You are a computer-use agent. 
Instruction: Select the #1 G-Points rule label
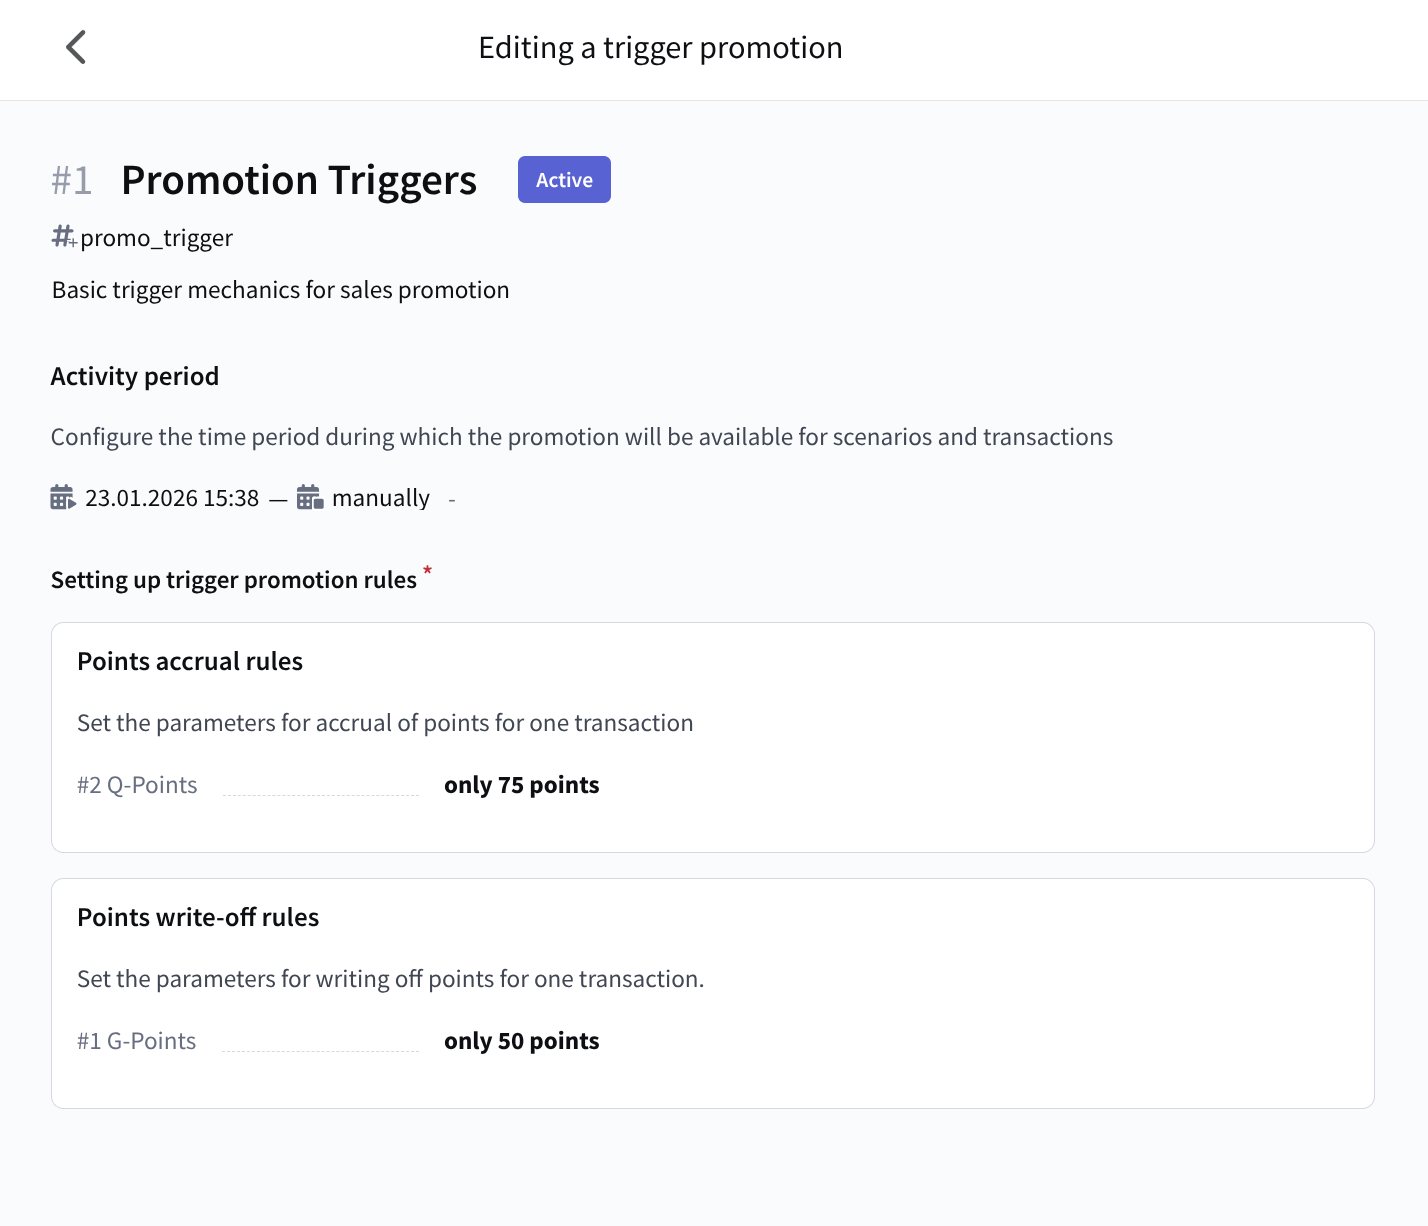(137, 1041)
